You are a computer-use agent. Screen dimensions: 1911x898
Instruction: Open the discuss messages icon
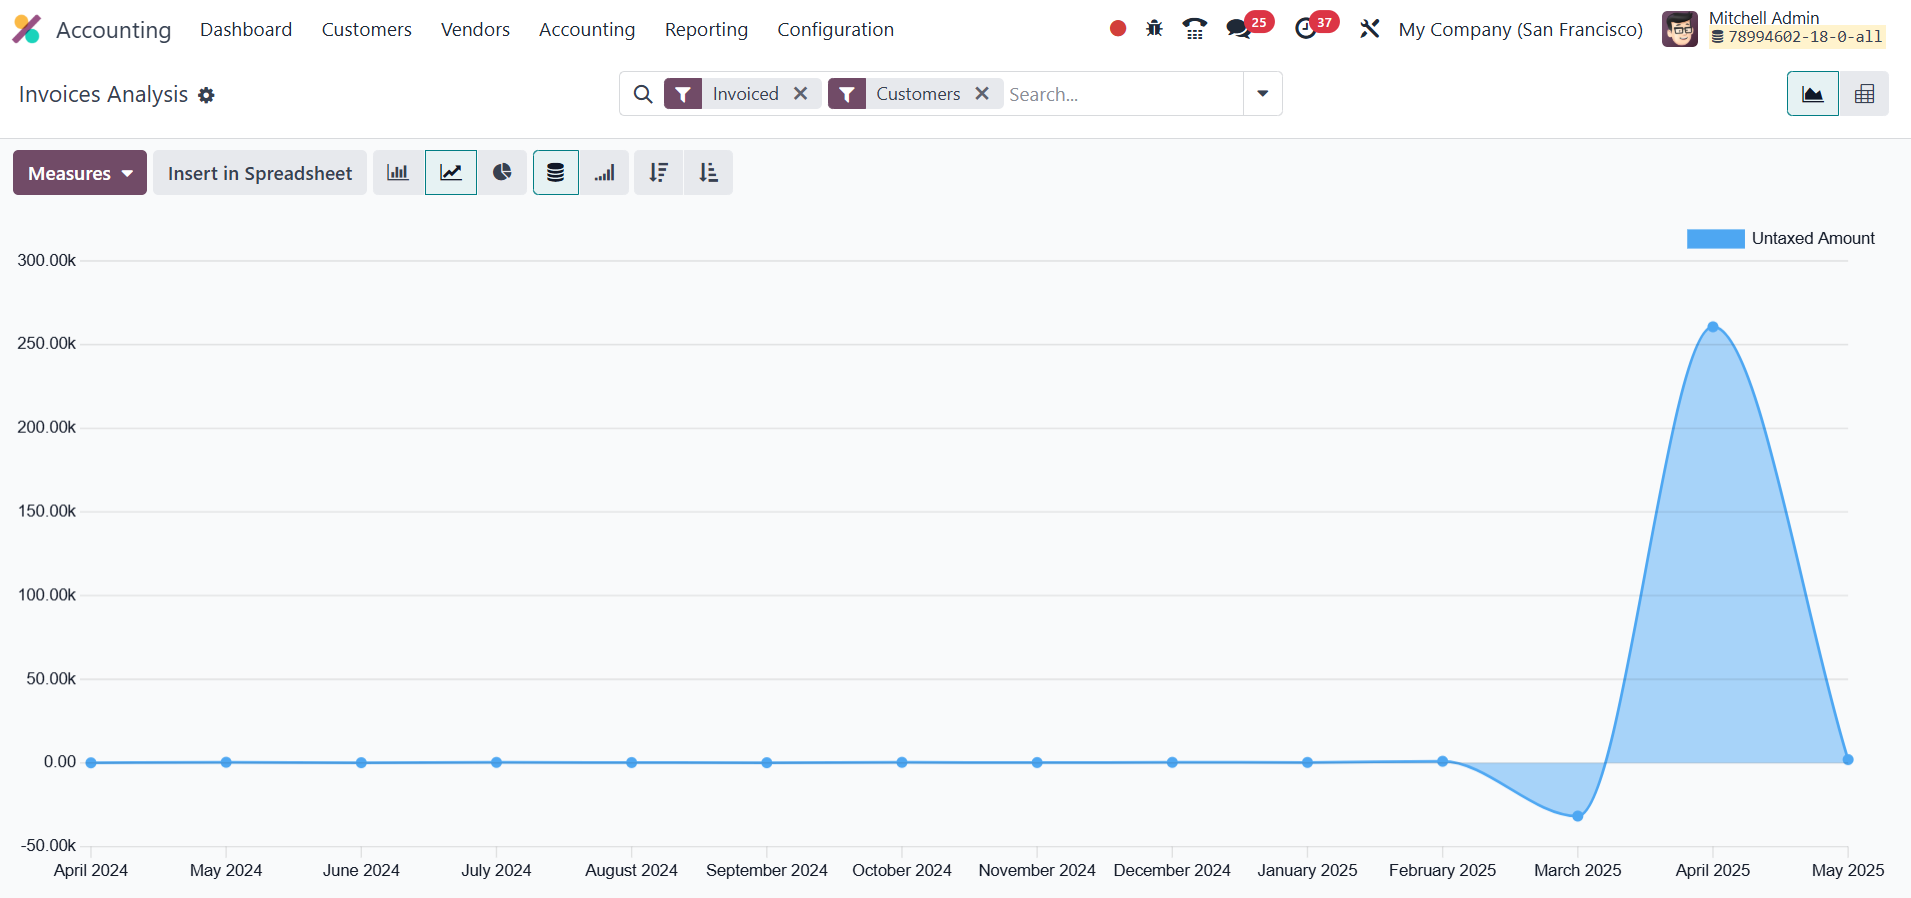(x=1238, y=29)
